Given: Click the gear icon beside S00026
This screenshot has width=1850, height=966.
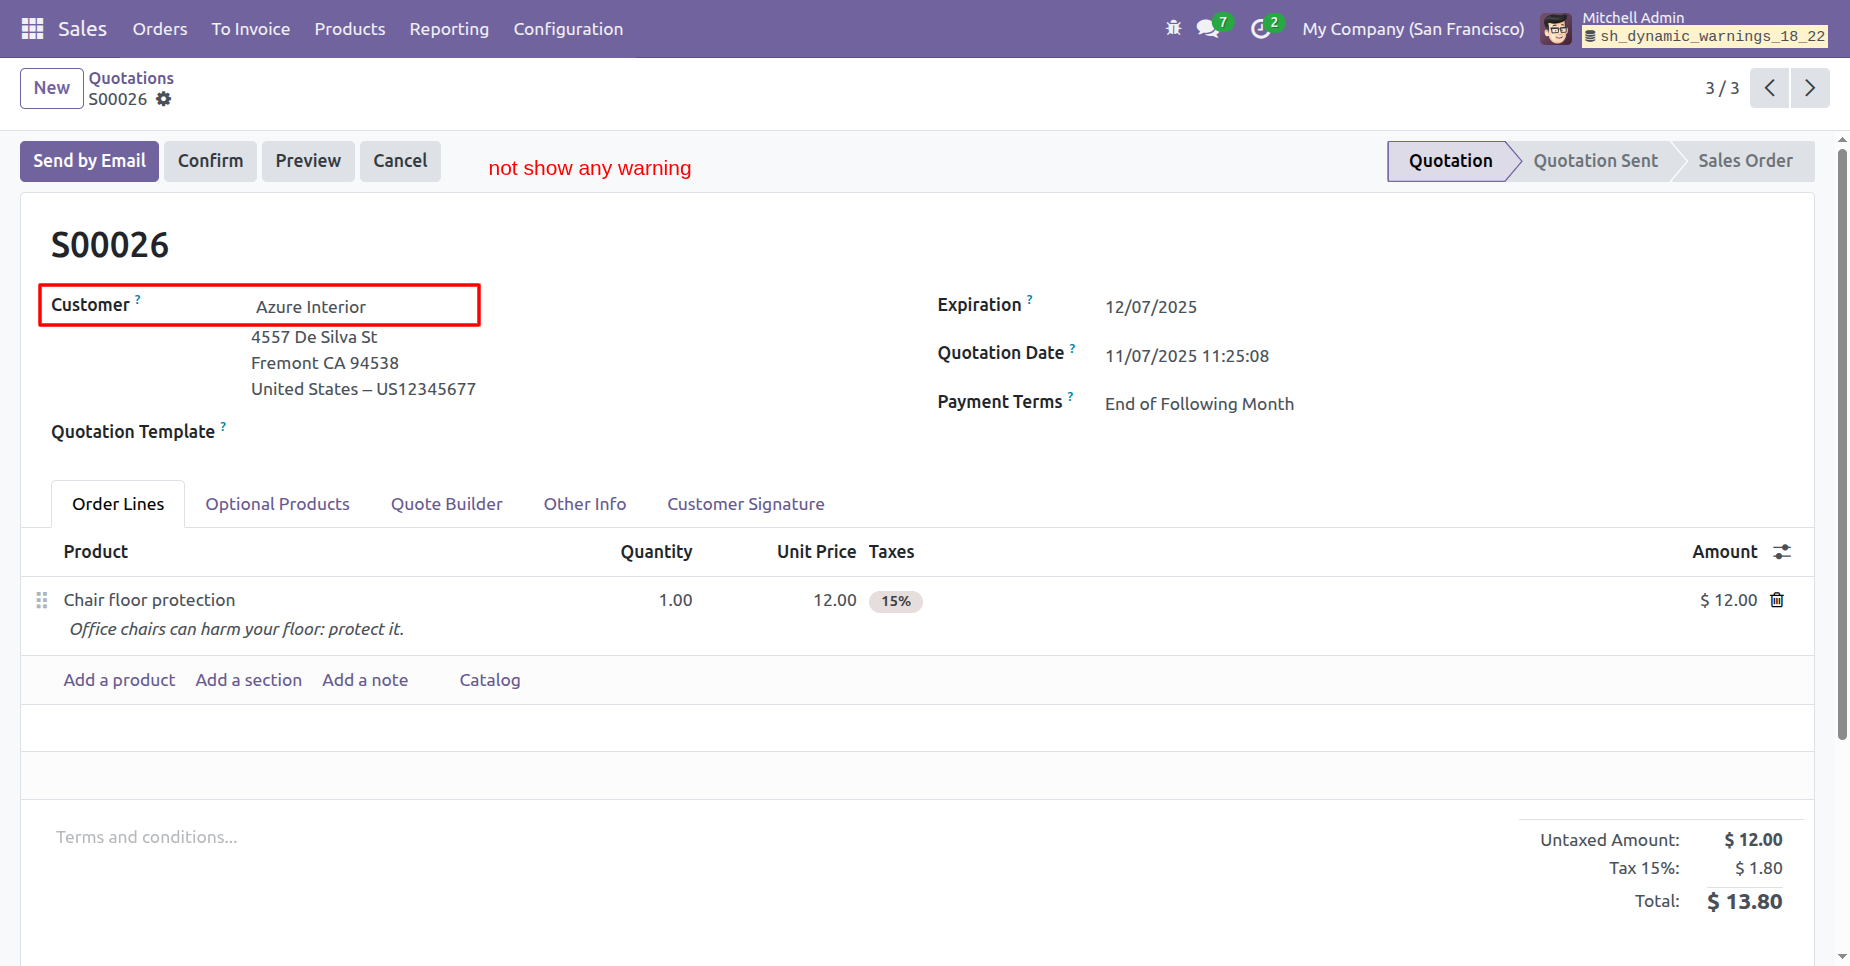Looking at the screenshot, I should (x=164, y=99).
